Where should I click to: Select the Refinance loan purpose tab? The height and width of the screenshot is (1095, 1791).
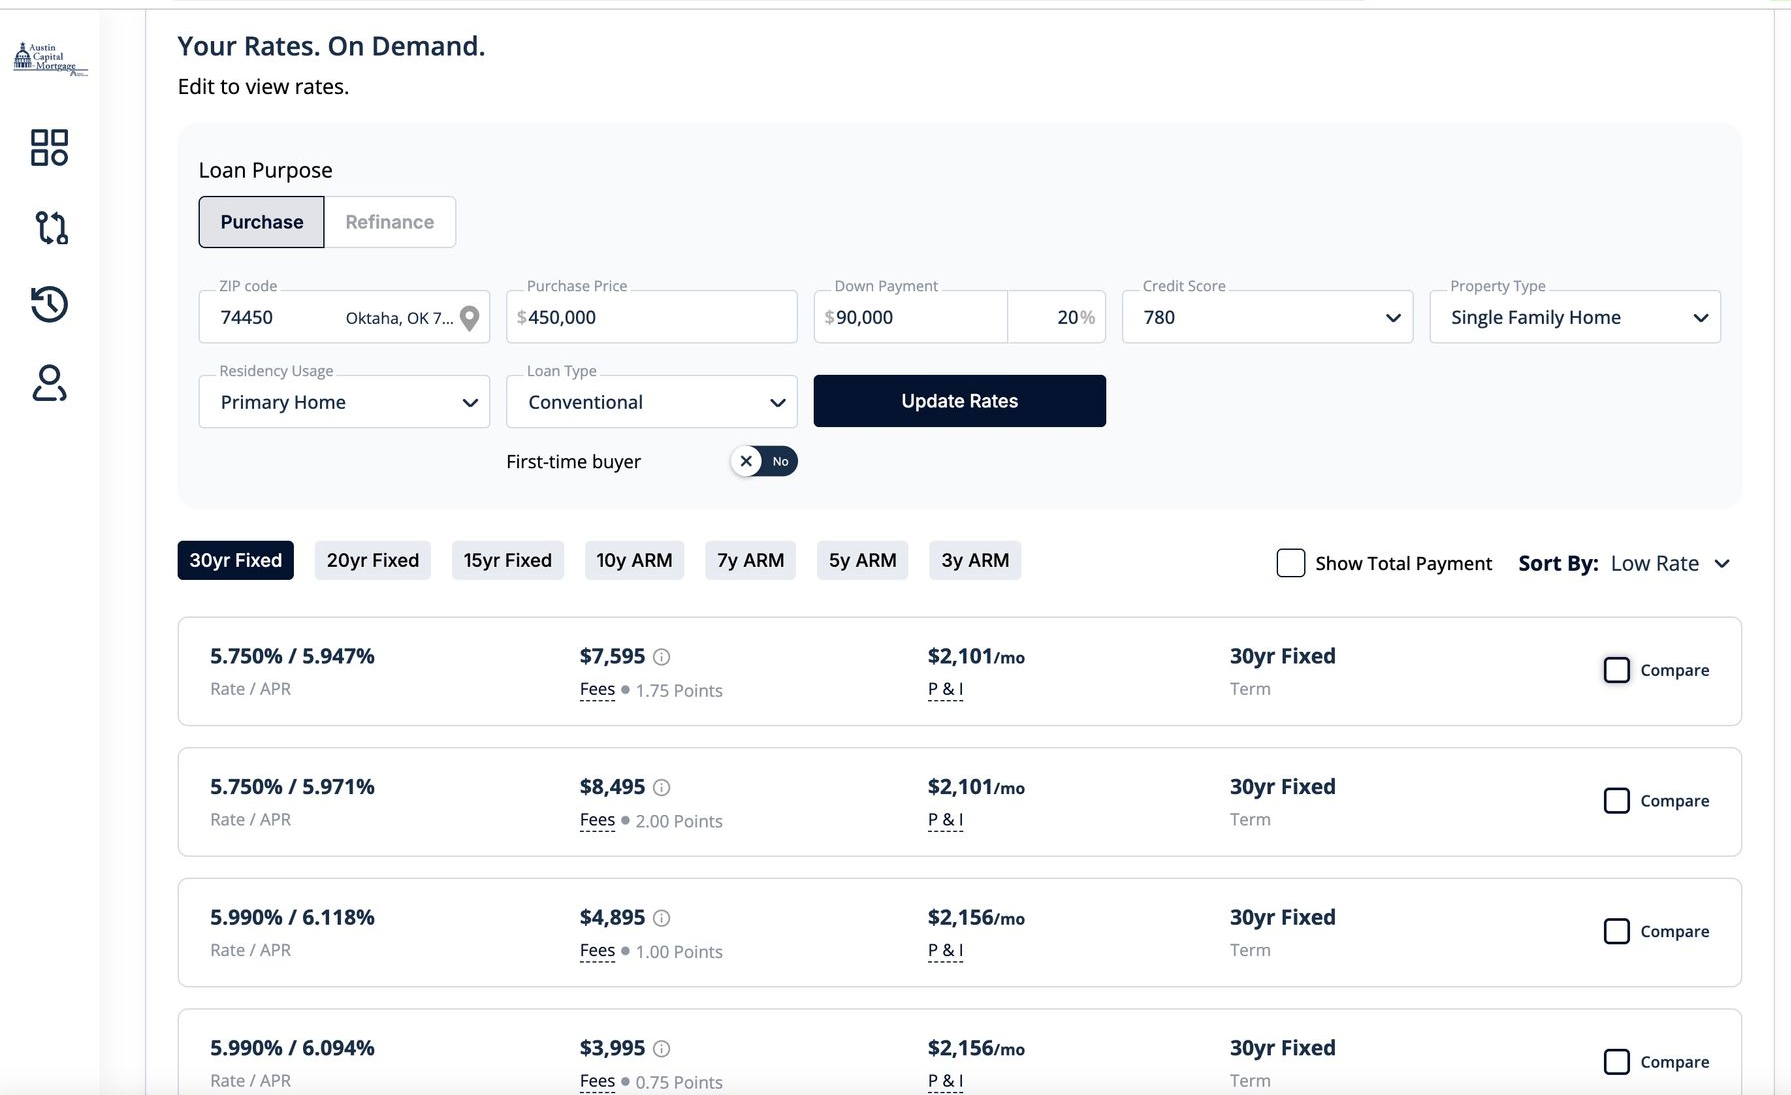(389, 222)
